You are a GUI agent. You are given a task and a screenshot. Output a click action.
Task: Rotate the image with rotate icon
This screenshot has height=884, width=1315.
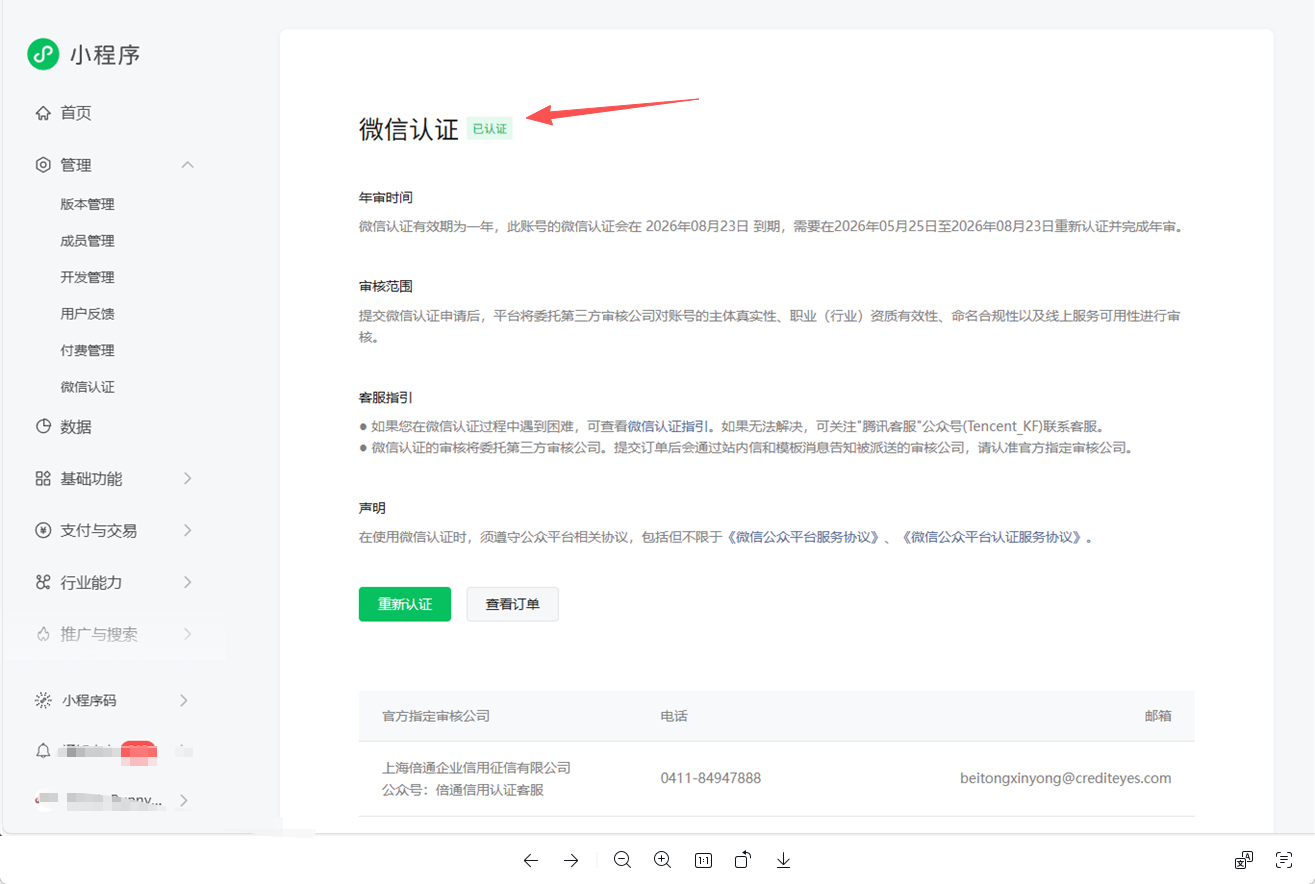[743, 860]
